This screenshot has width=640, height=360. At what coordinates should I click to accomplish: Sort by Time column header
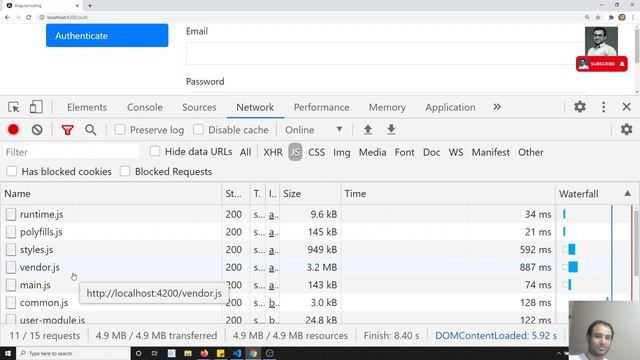pos(448,193)
